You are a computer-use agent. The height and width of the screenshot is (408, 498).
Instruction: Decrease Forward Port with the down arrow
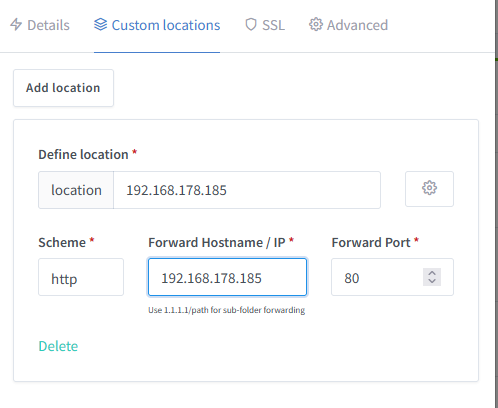(x=432, y=281)
